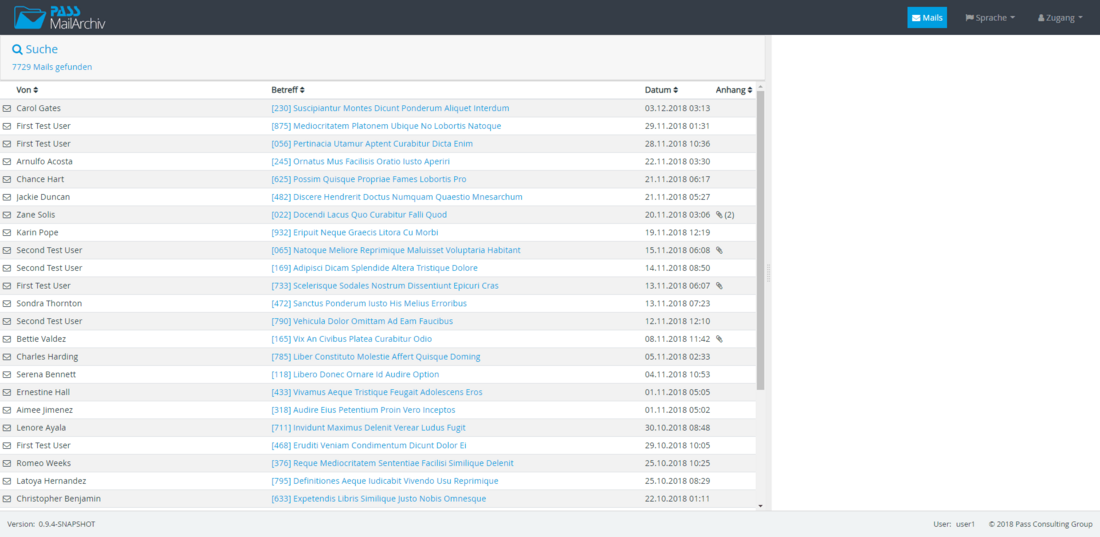Click the PASS MailArchiv logo
The width and height of the screenshot is (1100, 537).
click(x=60, y=17)
